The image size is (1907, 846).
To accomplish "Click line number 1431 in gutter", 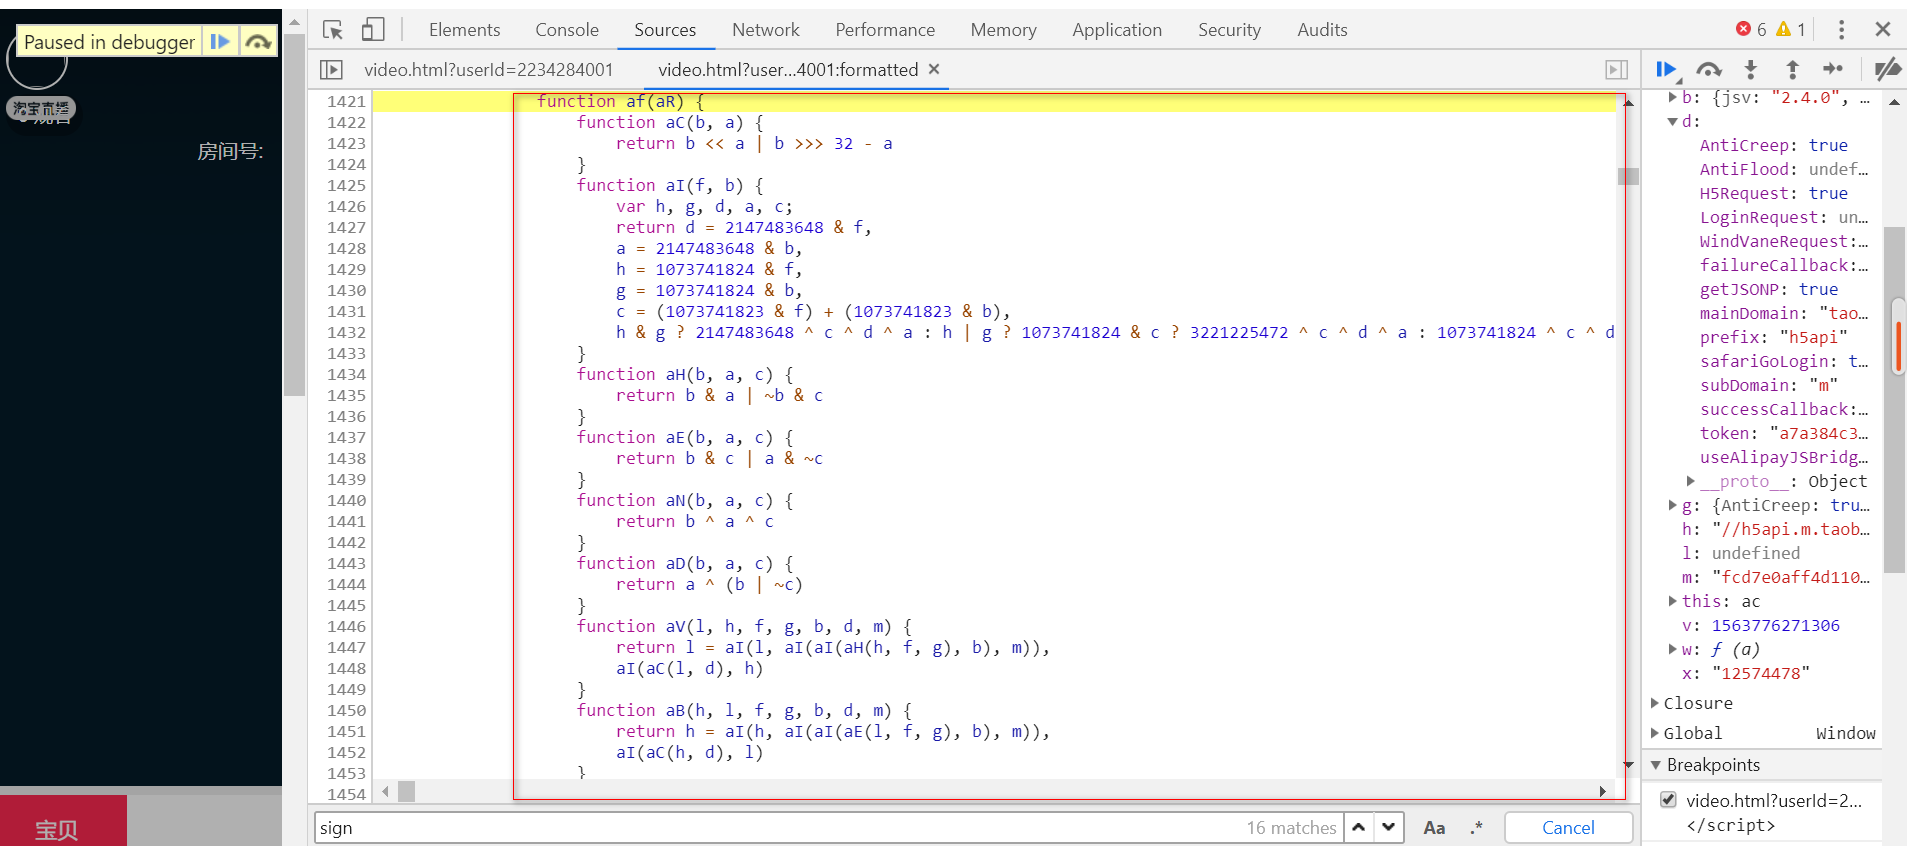I will [346, 311].
